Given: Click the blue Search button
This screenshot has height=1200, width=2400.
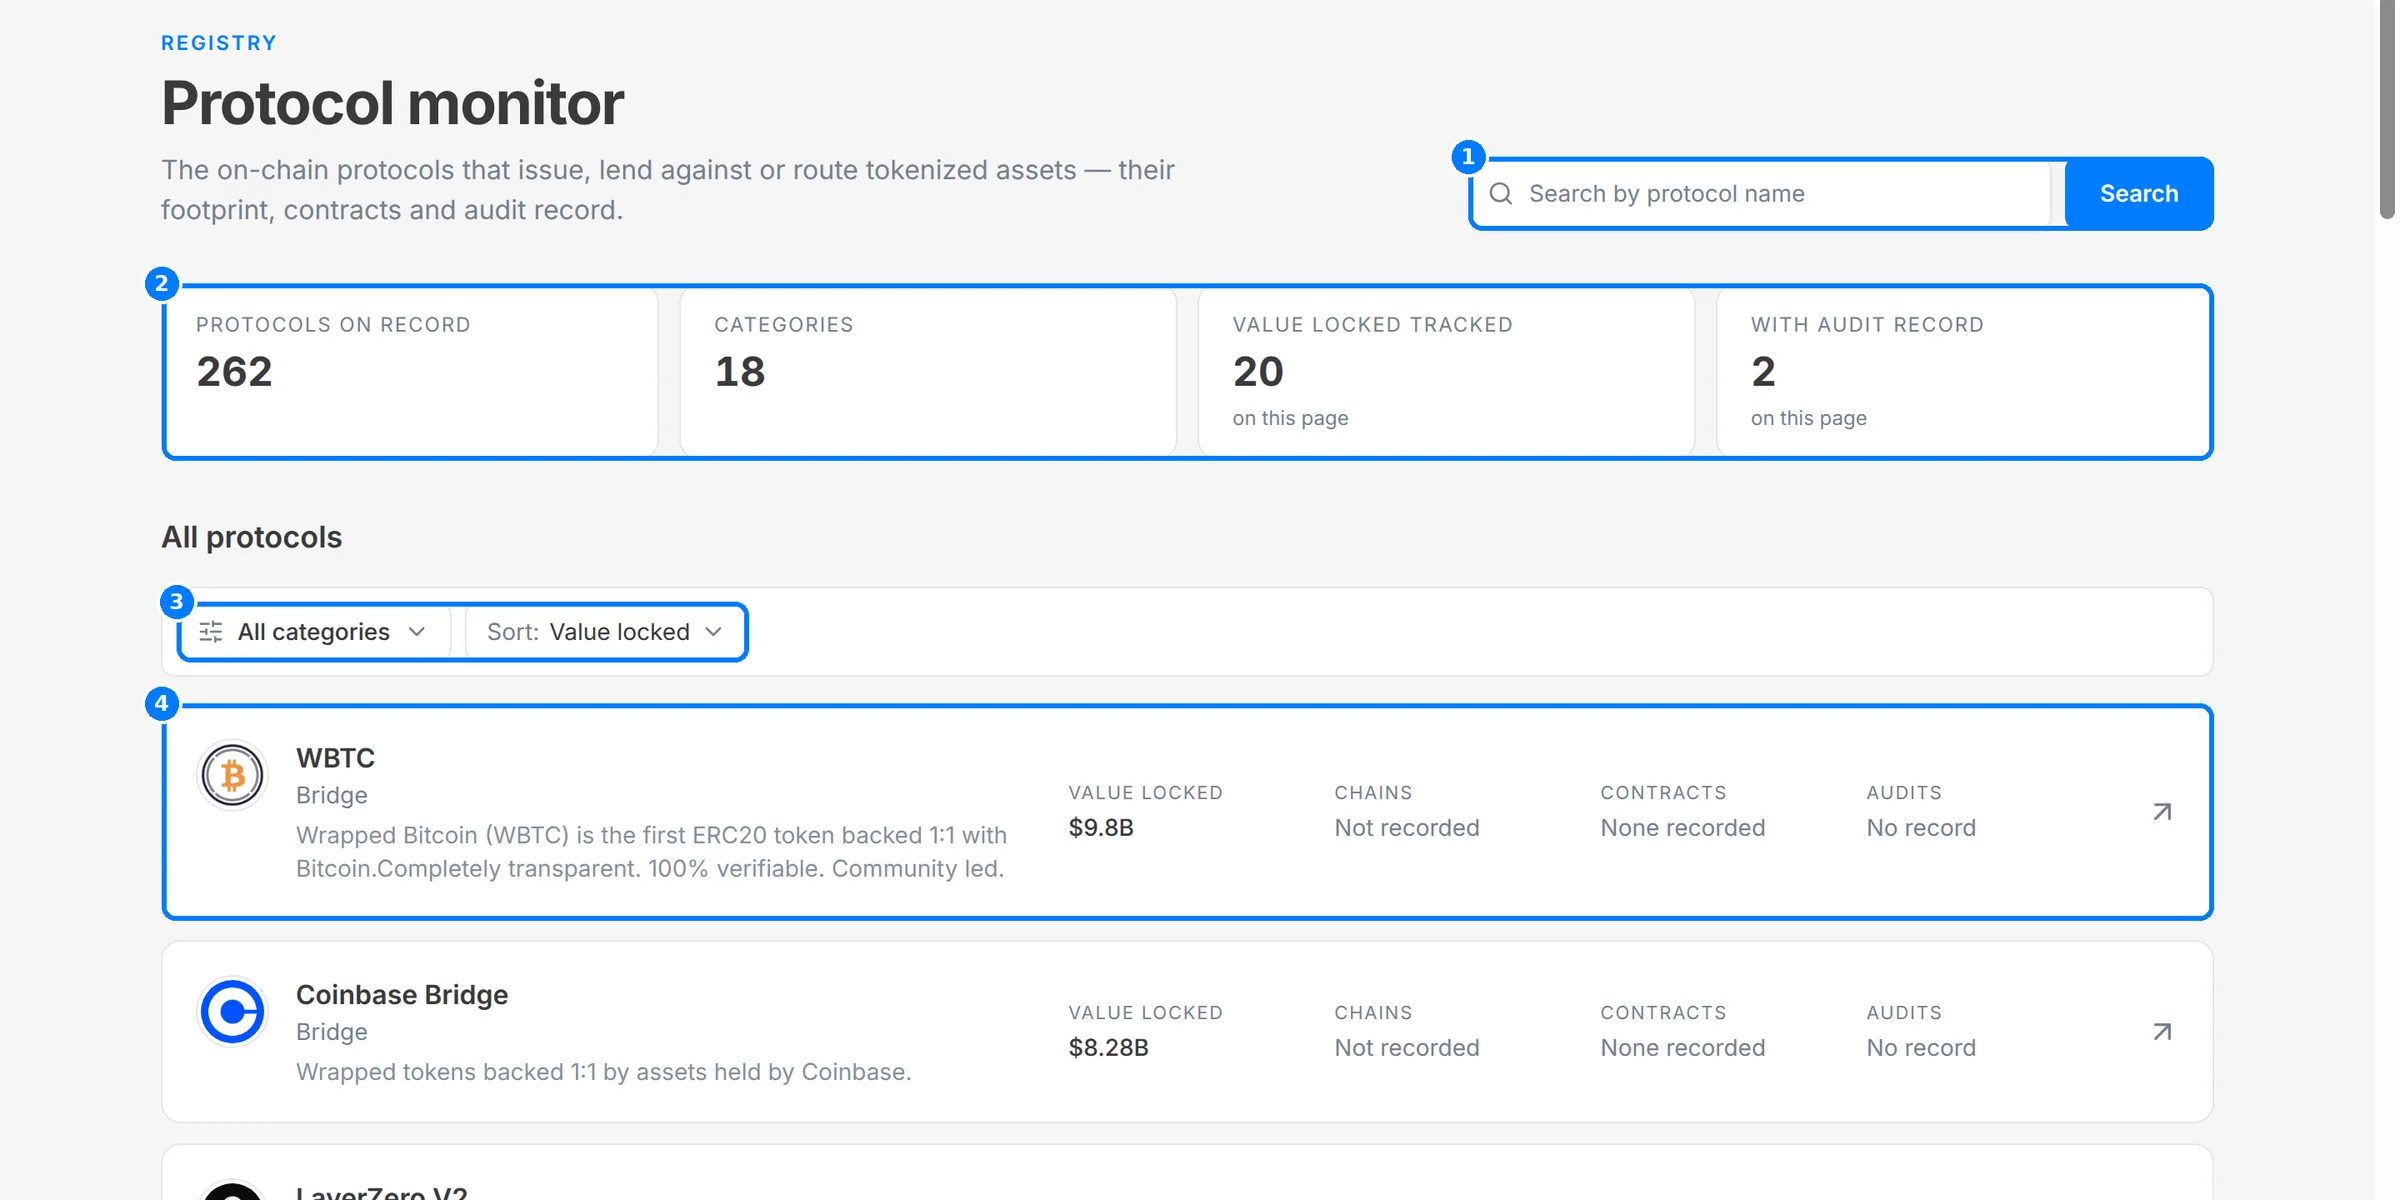Looking at the screenshot, I should coord(2138,193).
